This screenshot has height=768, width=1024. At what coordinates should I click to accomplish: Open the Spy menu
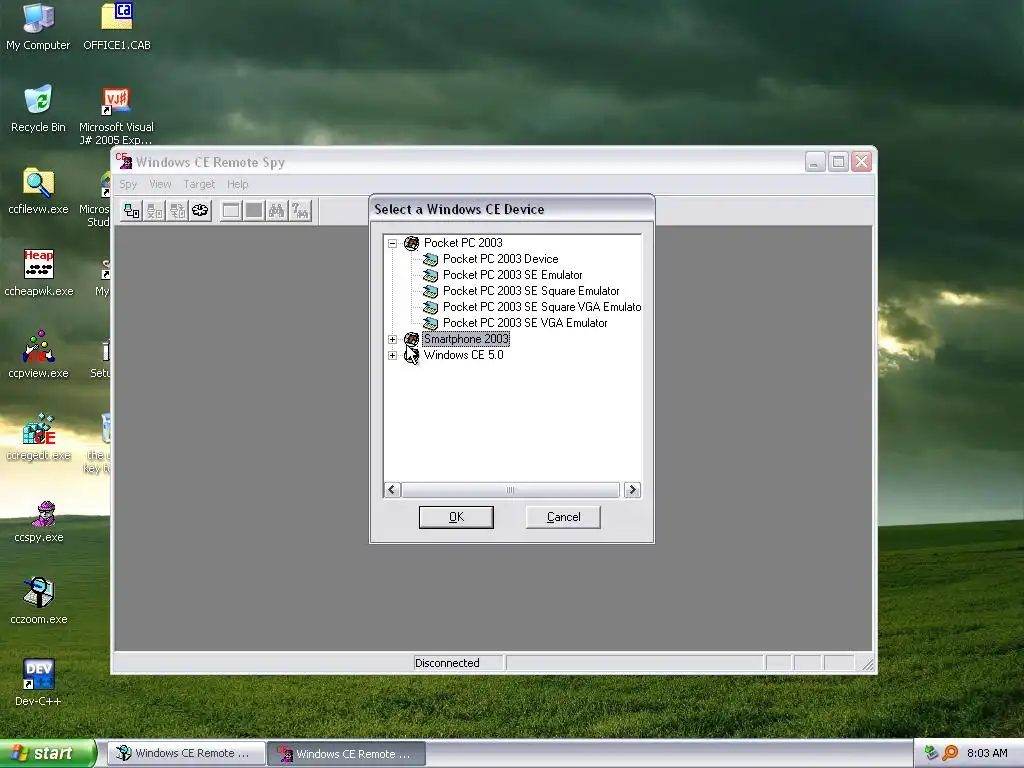tap(128, 184)
